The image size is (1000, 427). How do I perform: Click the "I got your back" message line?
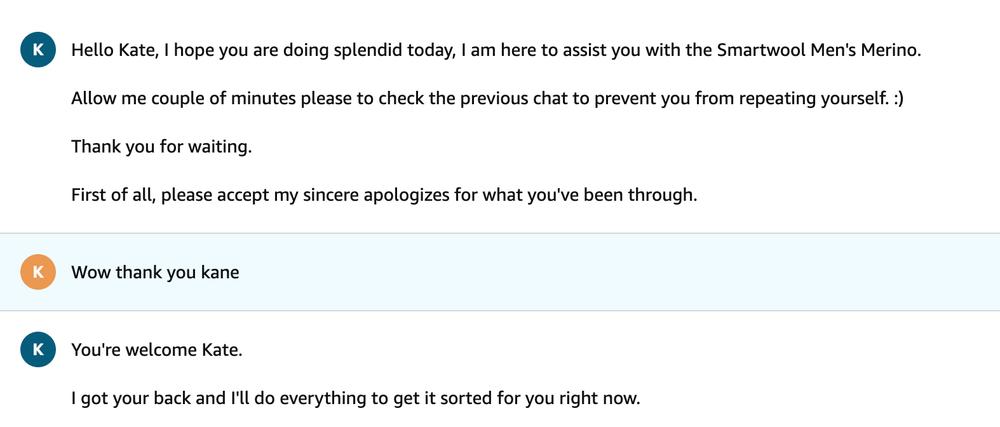pyautogui.click(x=355, y=398)
